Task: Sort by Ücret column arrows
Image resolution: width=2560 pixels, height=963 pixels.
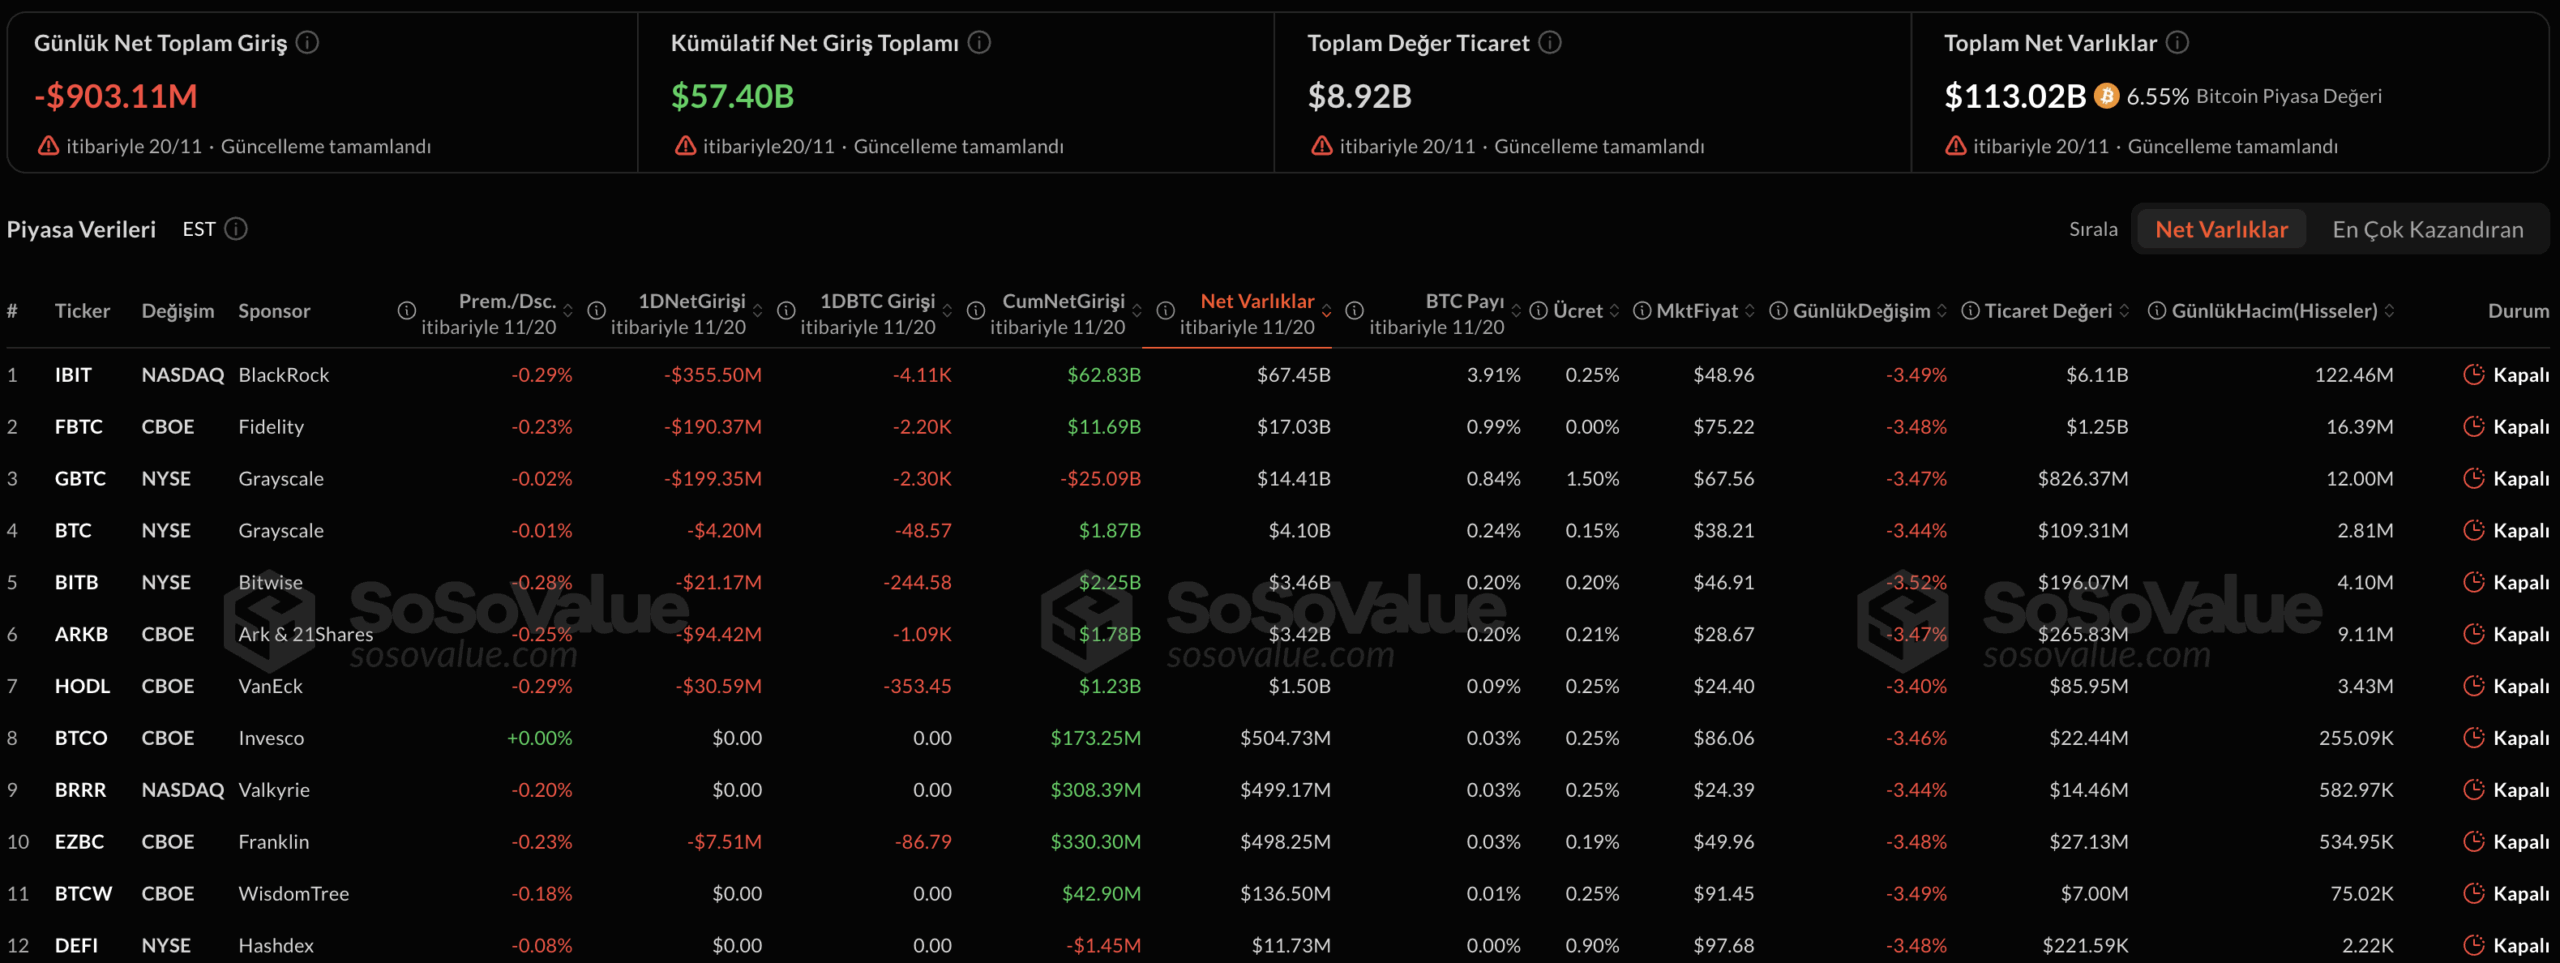Action: click(1614, 311)
